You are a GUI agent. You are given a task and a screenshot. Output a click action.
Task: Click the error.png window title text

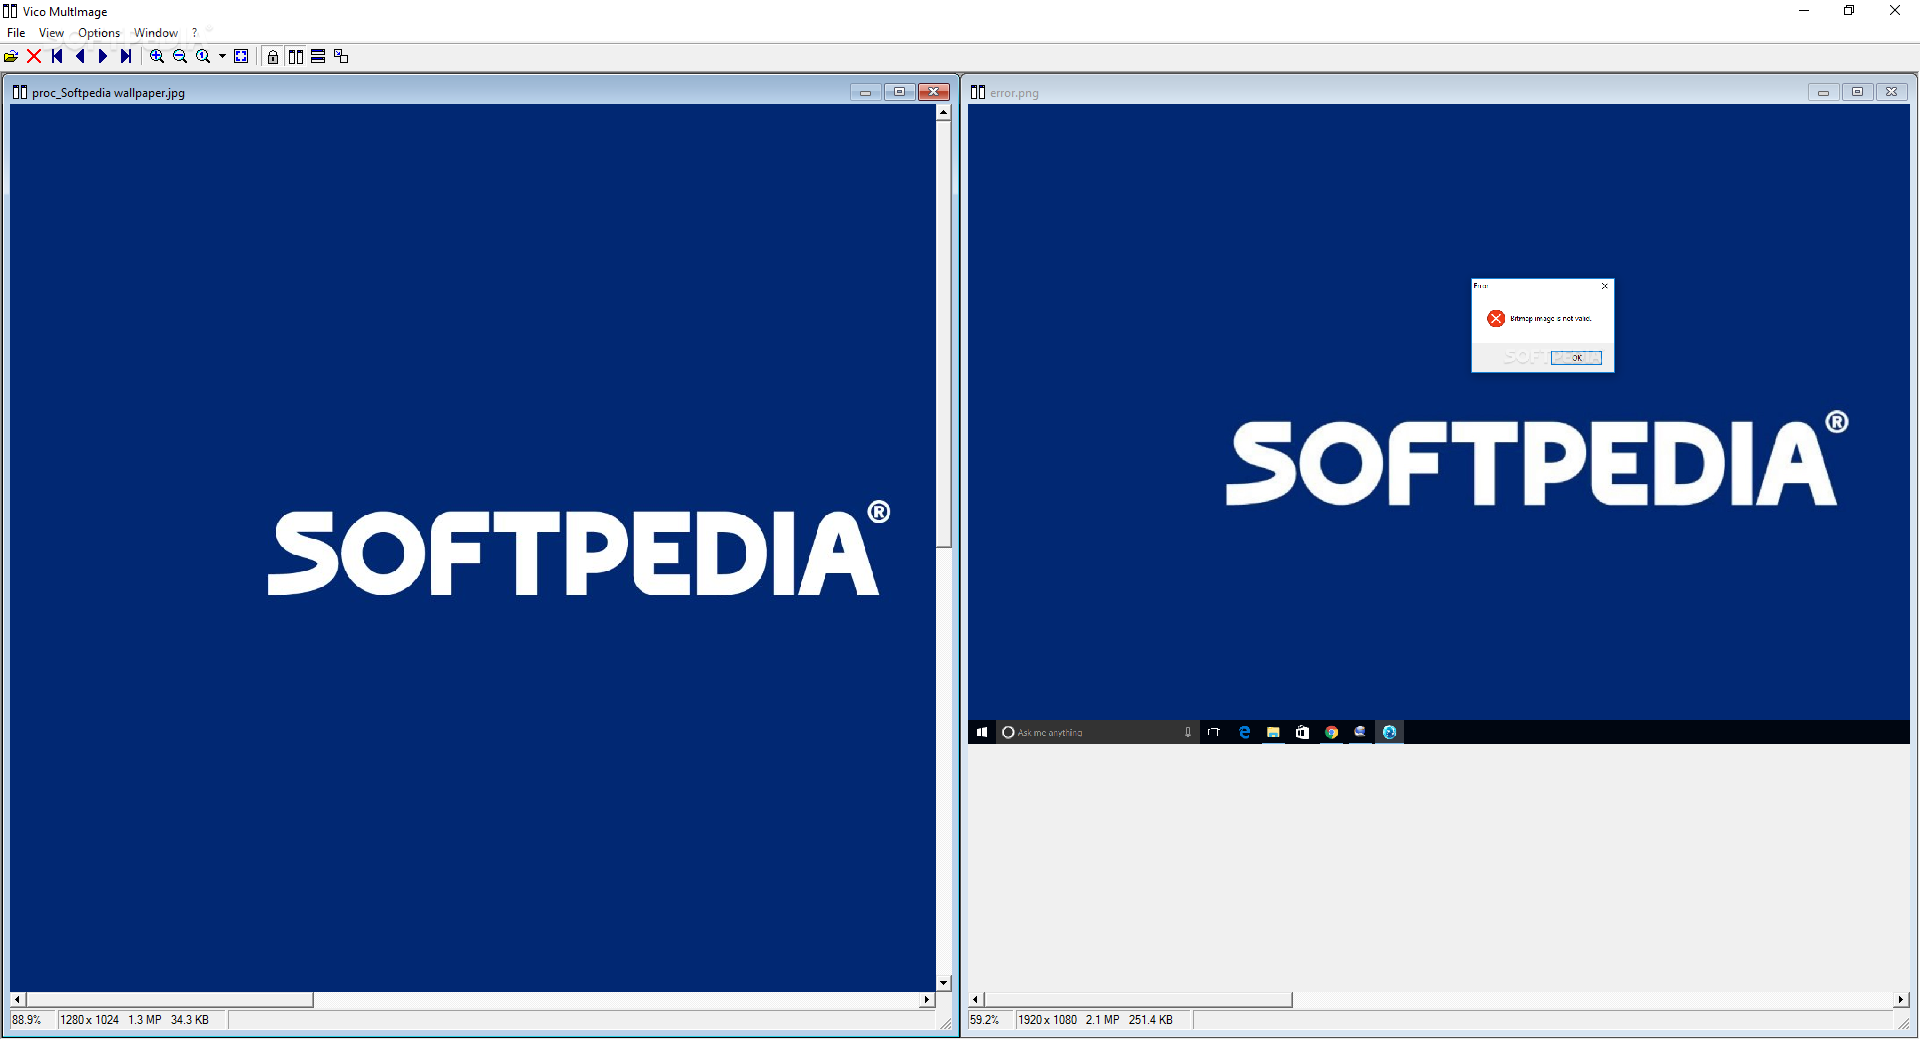coord(1014,93)
